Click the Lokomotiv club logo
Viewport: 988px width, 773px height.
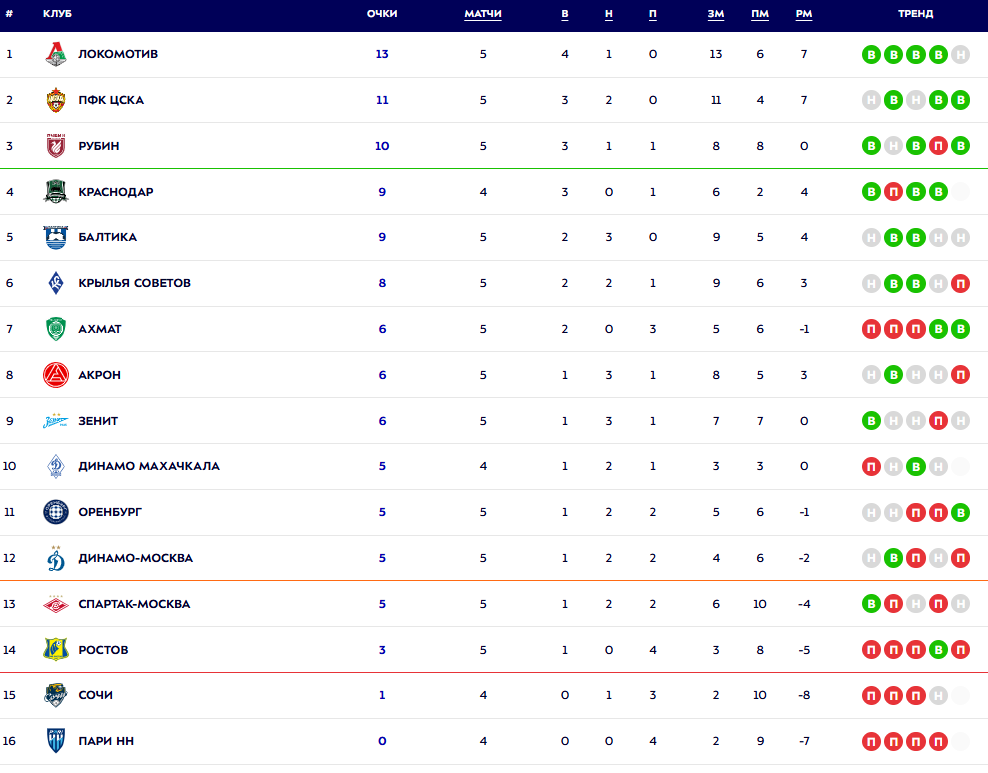pos(56,54)
